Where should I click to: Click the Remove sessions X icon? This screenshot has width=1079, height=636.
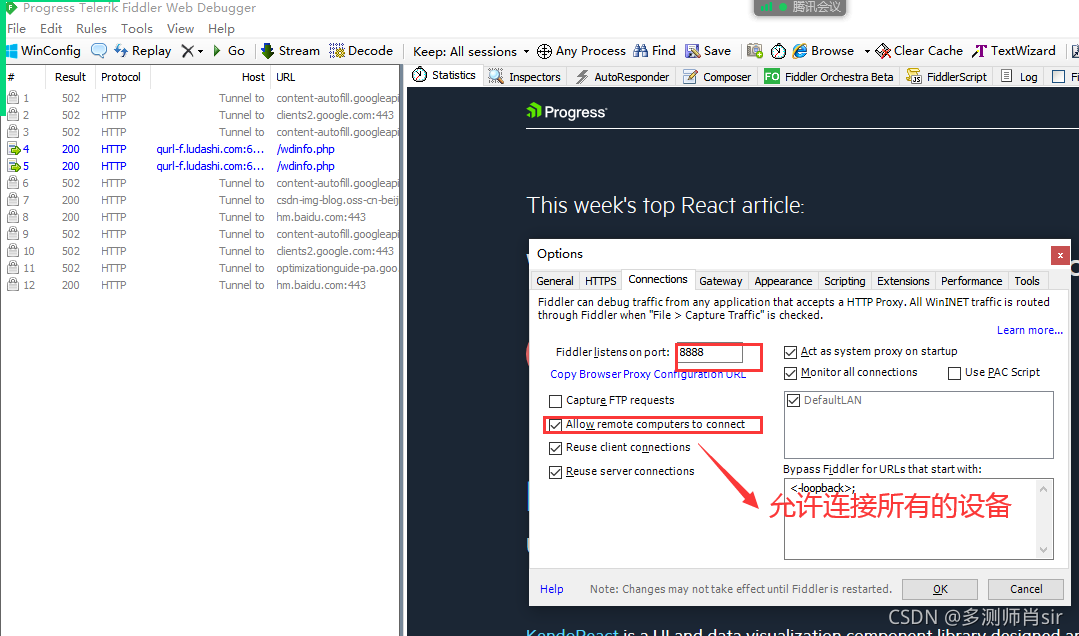(x=187, y=51)
